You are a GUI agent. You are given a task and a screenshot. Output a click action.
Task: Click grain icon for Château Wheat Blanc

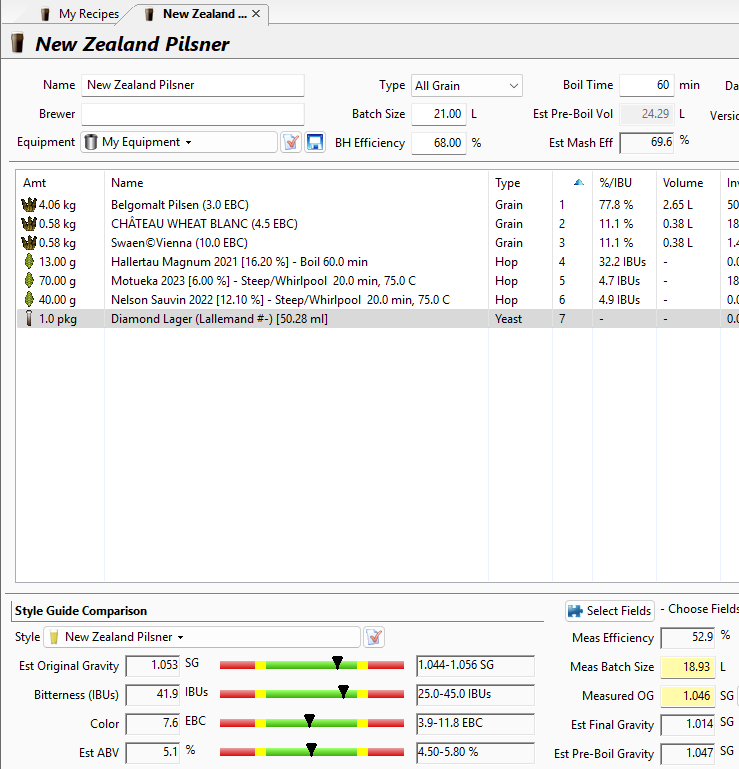pos(29,224)
